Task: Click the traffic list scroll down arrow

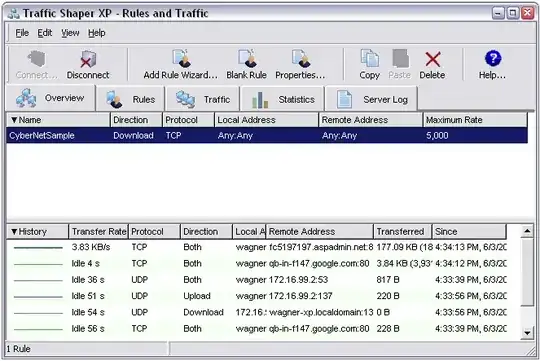Action: click(527, 333)
